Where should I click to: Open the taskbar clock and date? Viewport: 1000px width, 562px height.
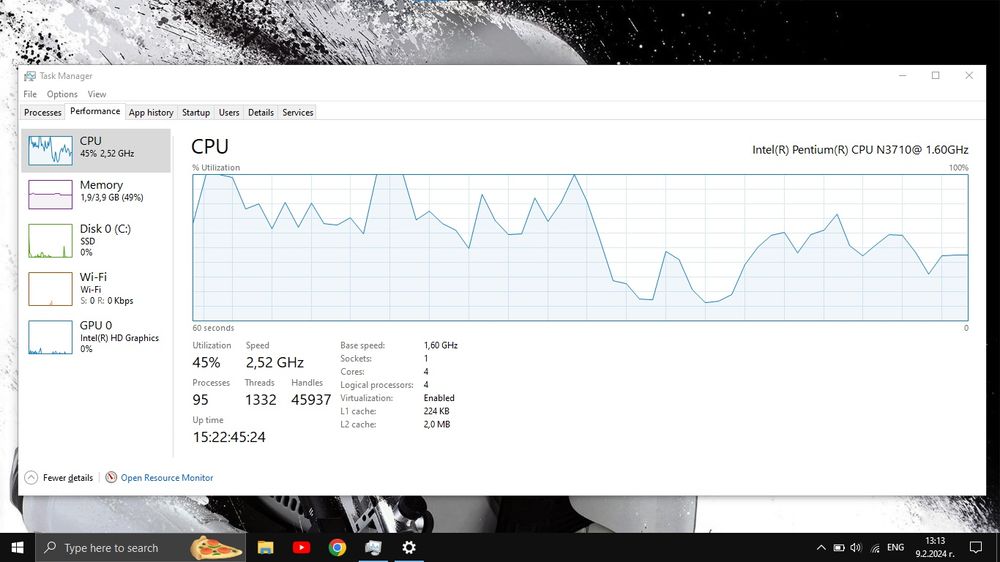click(x=934, y=547)
